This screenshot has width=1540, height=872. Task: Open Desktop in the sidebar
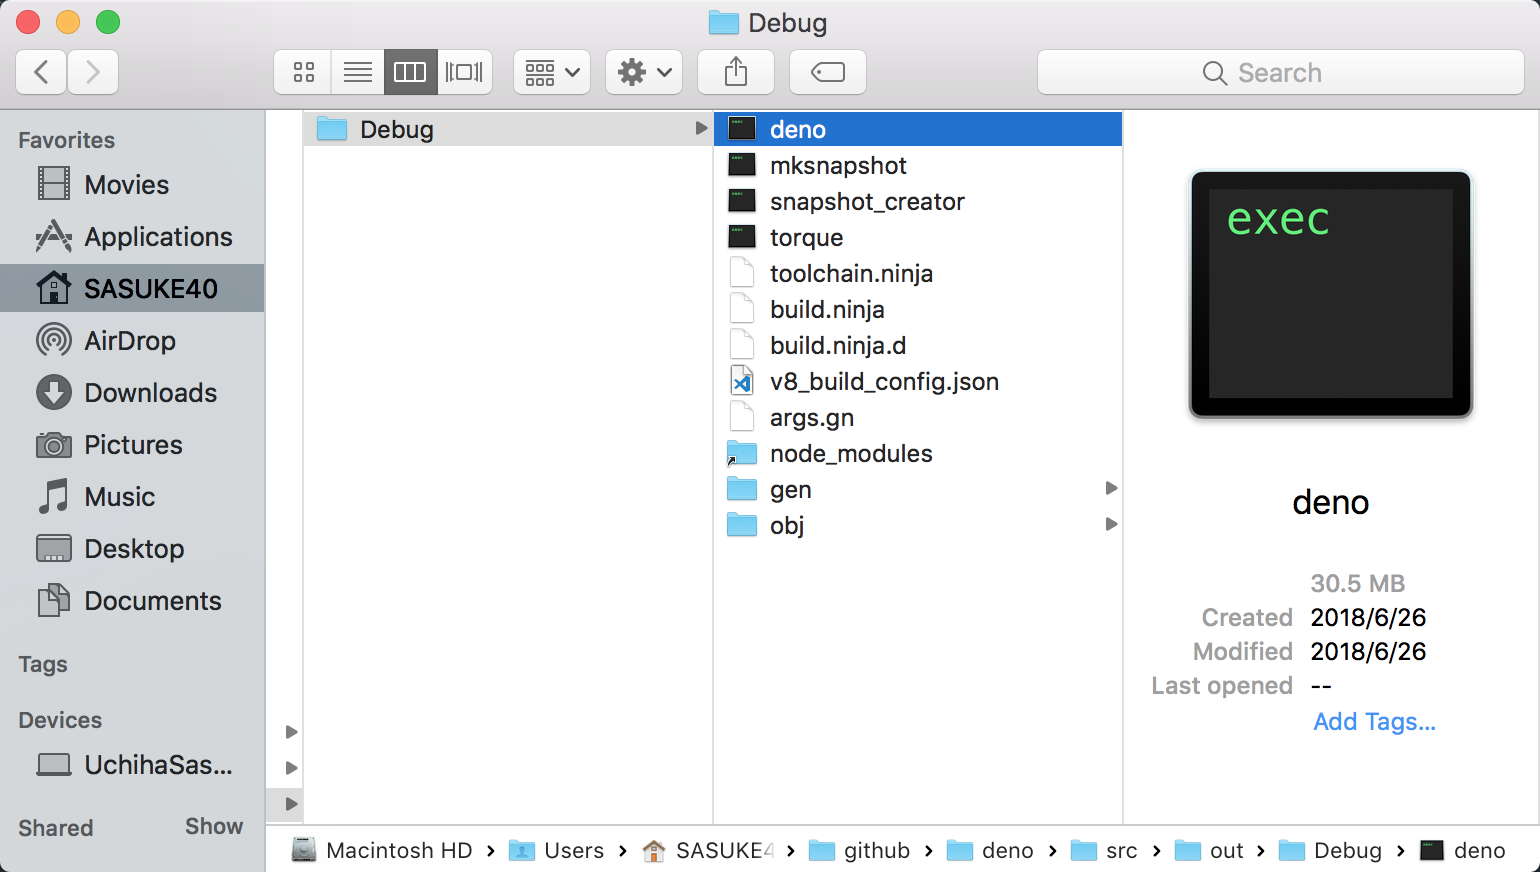pyautogui.click(x=132, y=549)
